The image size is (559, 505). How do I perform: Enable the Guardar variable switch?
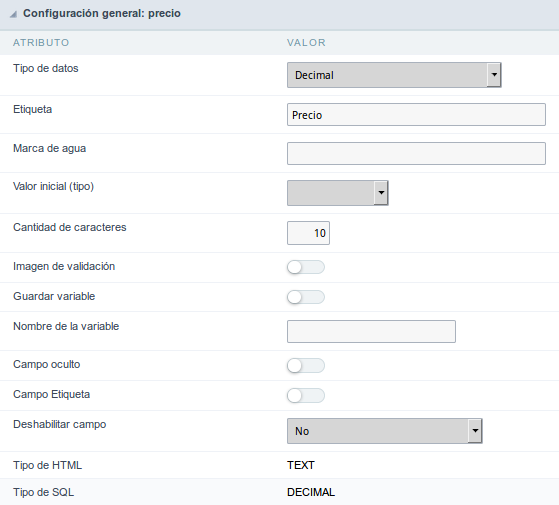306,297
